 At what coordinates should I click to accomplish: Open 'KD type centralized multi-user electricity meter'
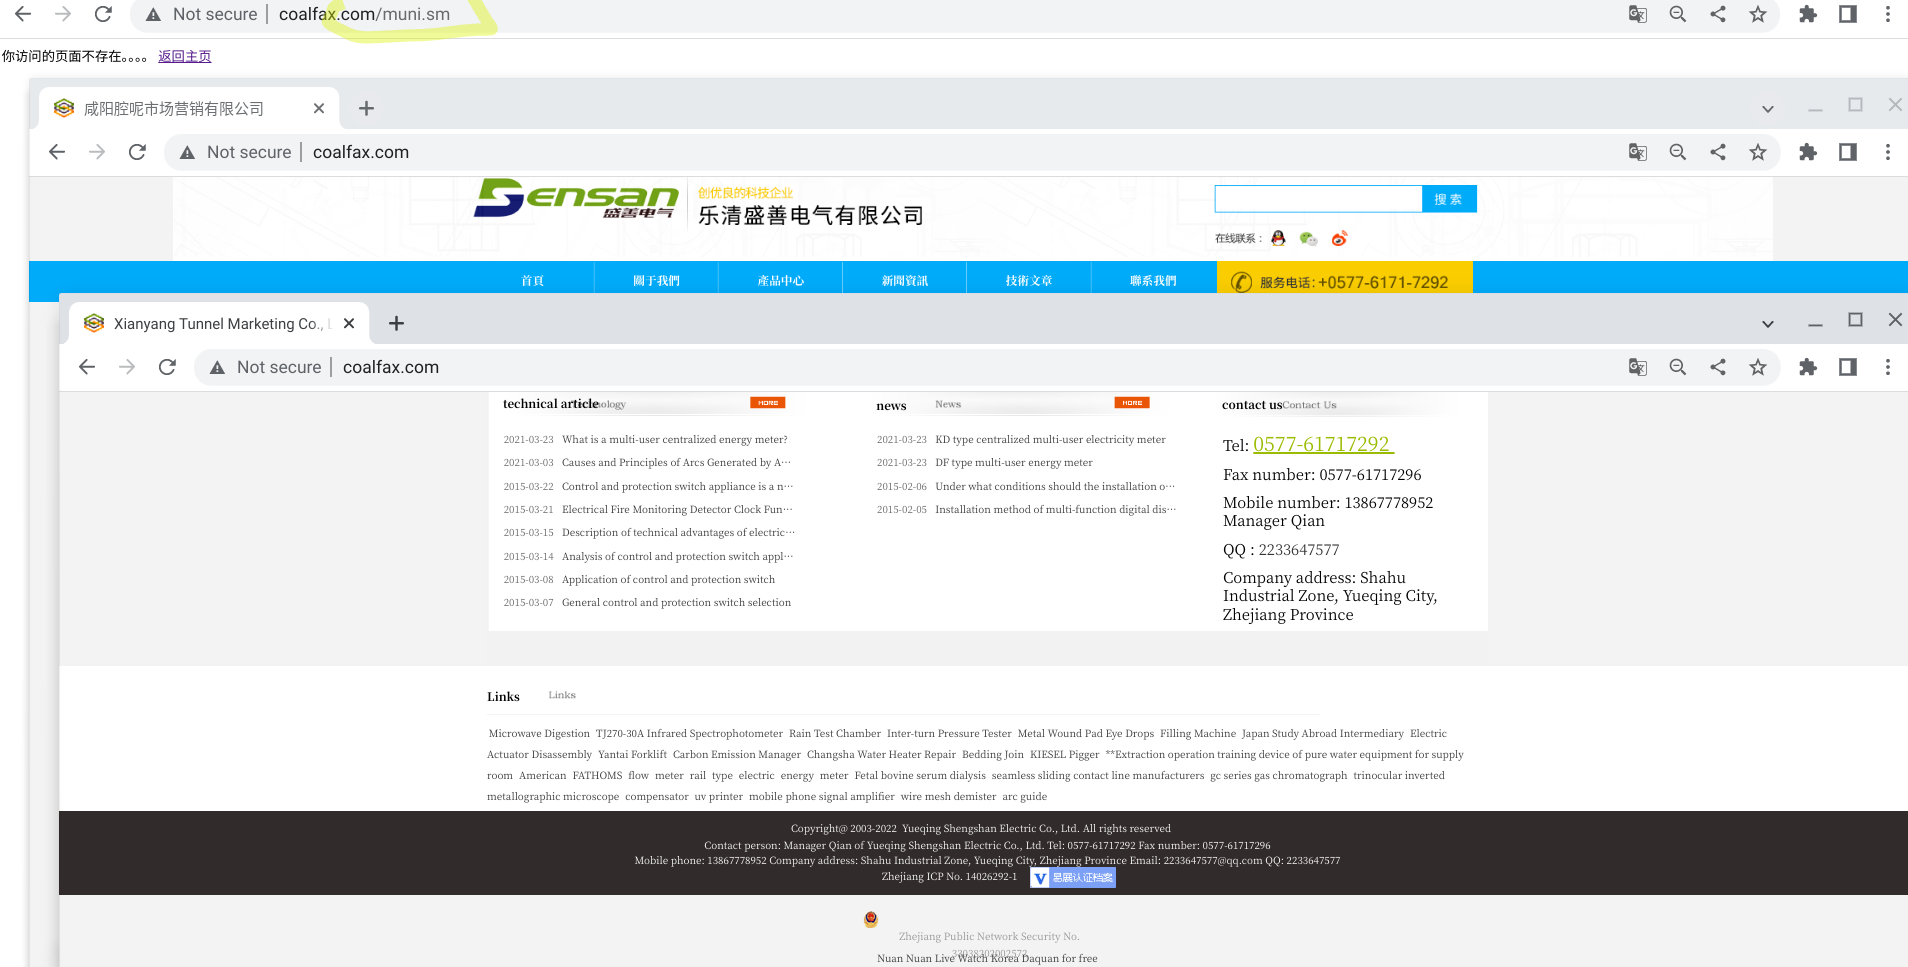click(x=1050, y=439)
